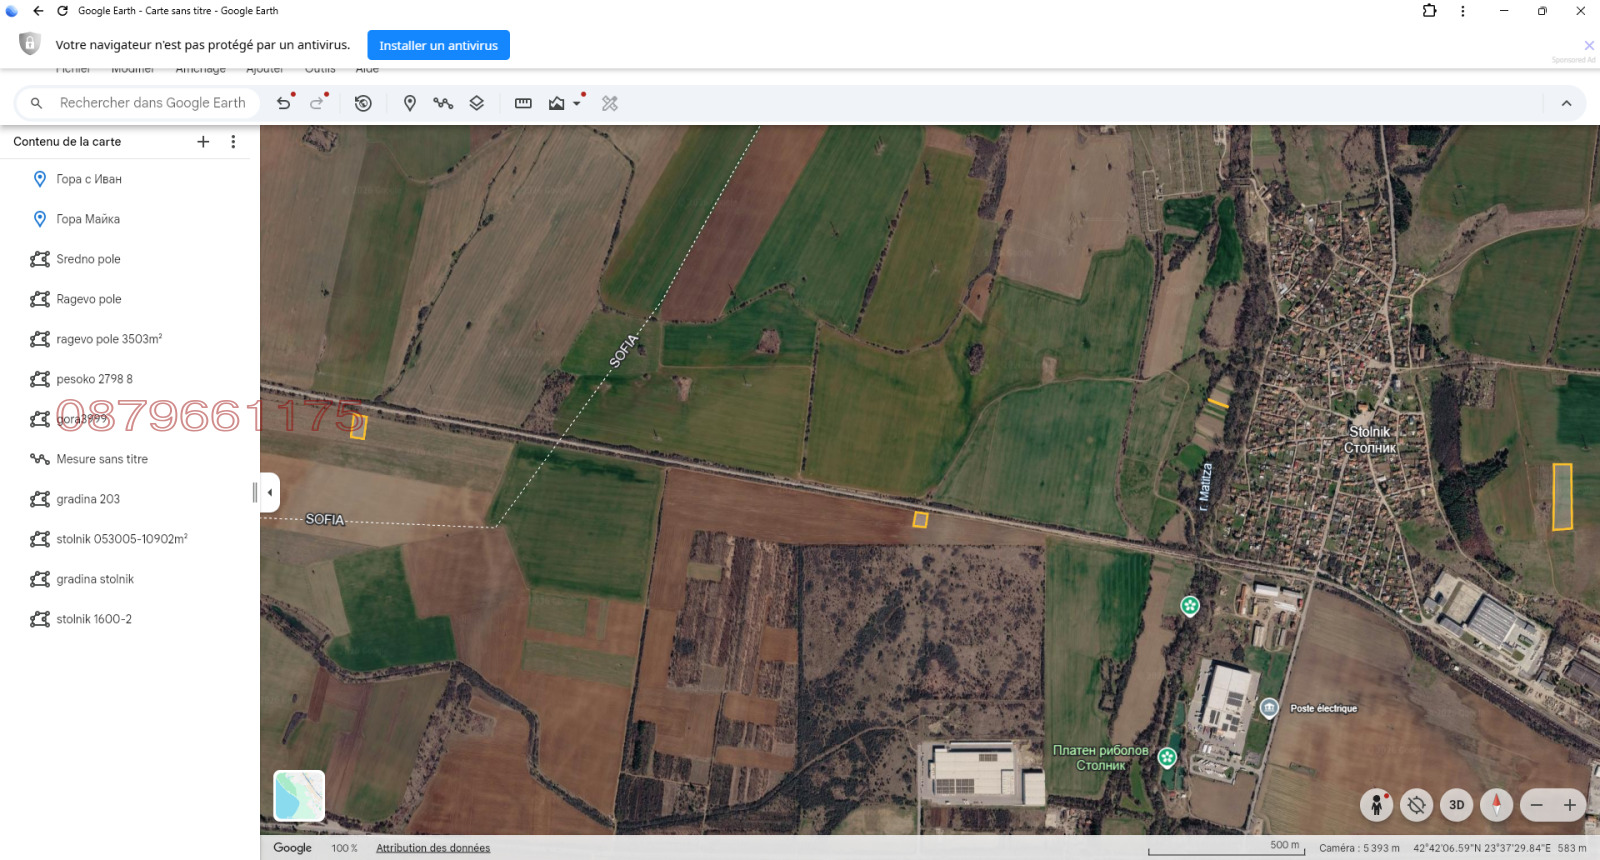The image size is (1600, 860).
Task: Click the green marker north of the warehouse
Action: pyautogui.click(x=1190, y=605)
